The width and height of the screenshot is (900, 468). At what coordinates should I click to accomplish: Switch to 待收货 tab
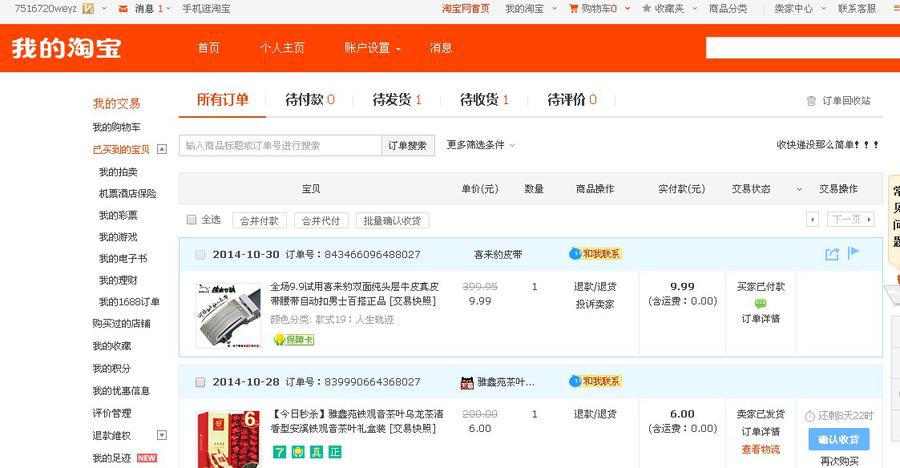point(484,100)
